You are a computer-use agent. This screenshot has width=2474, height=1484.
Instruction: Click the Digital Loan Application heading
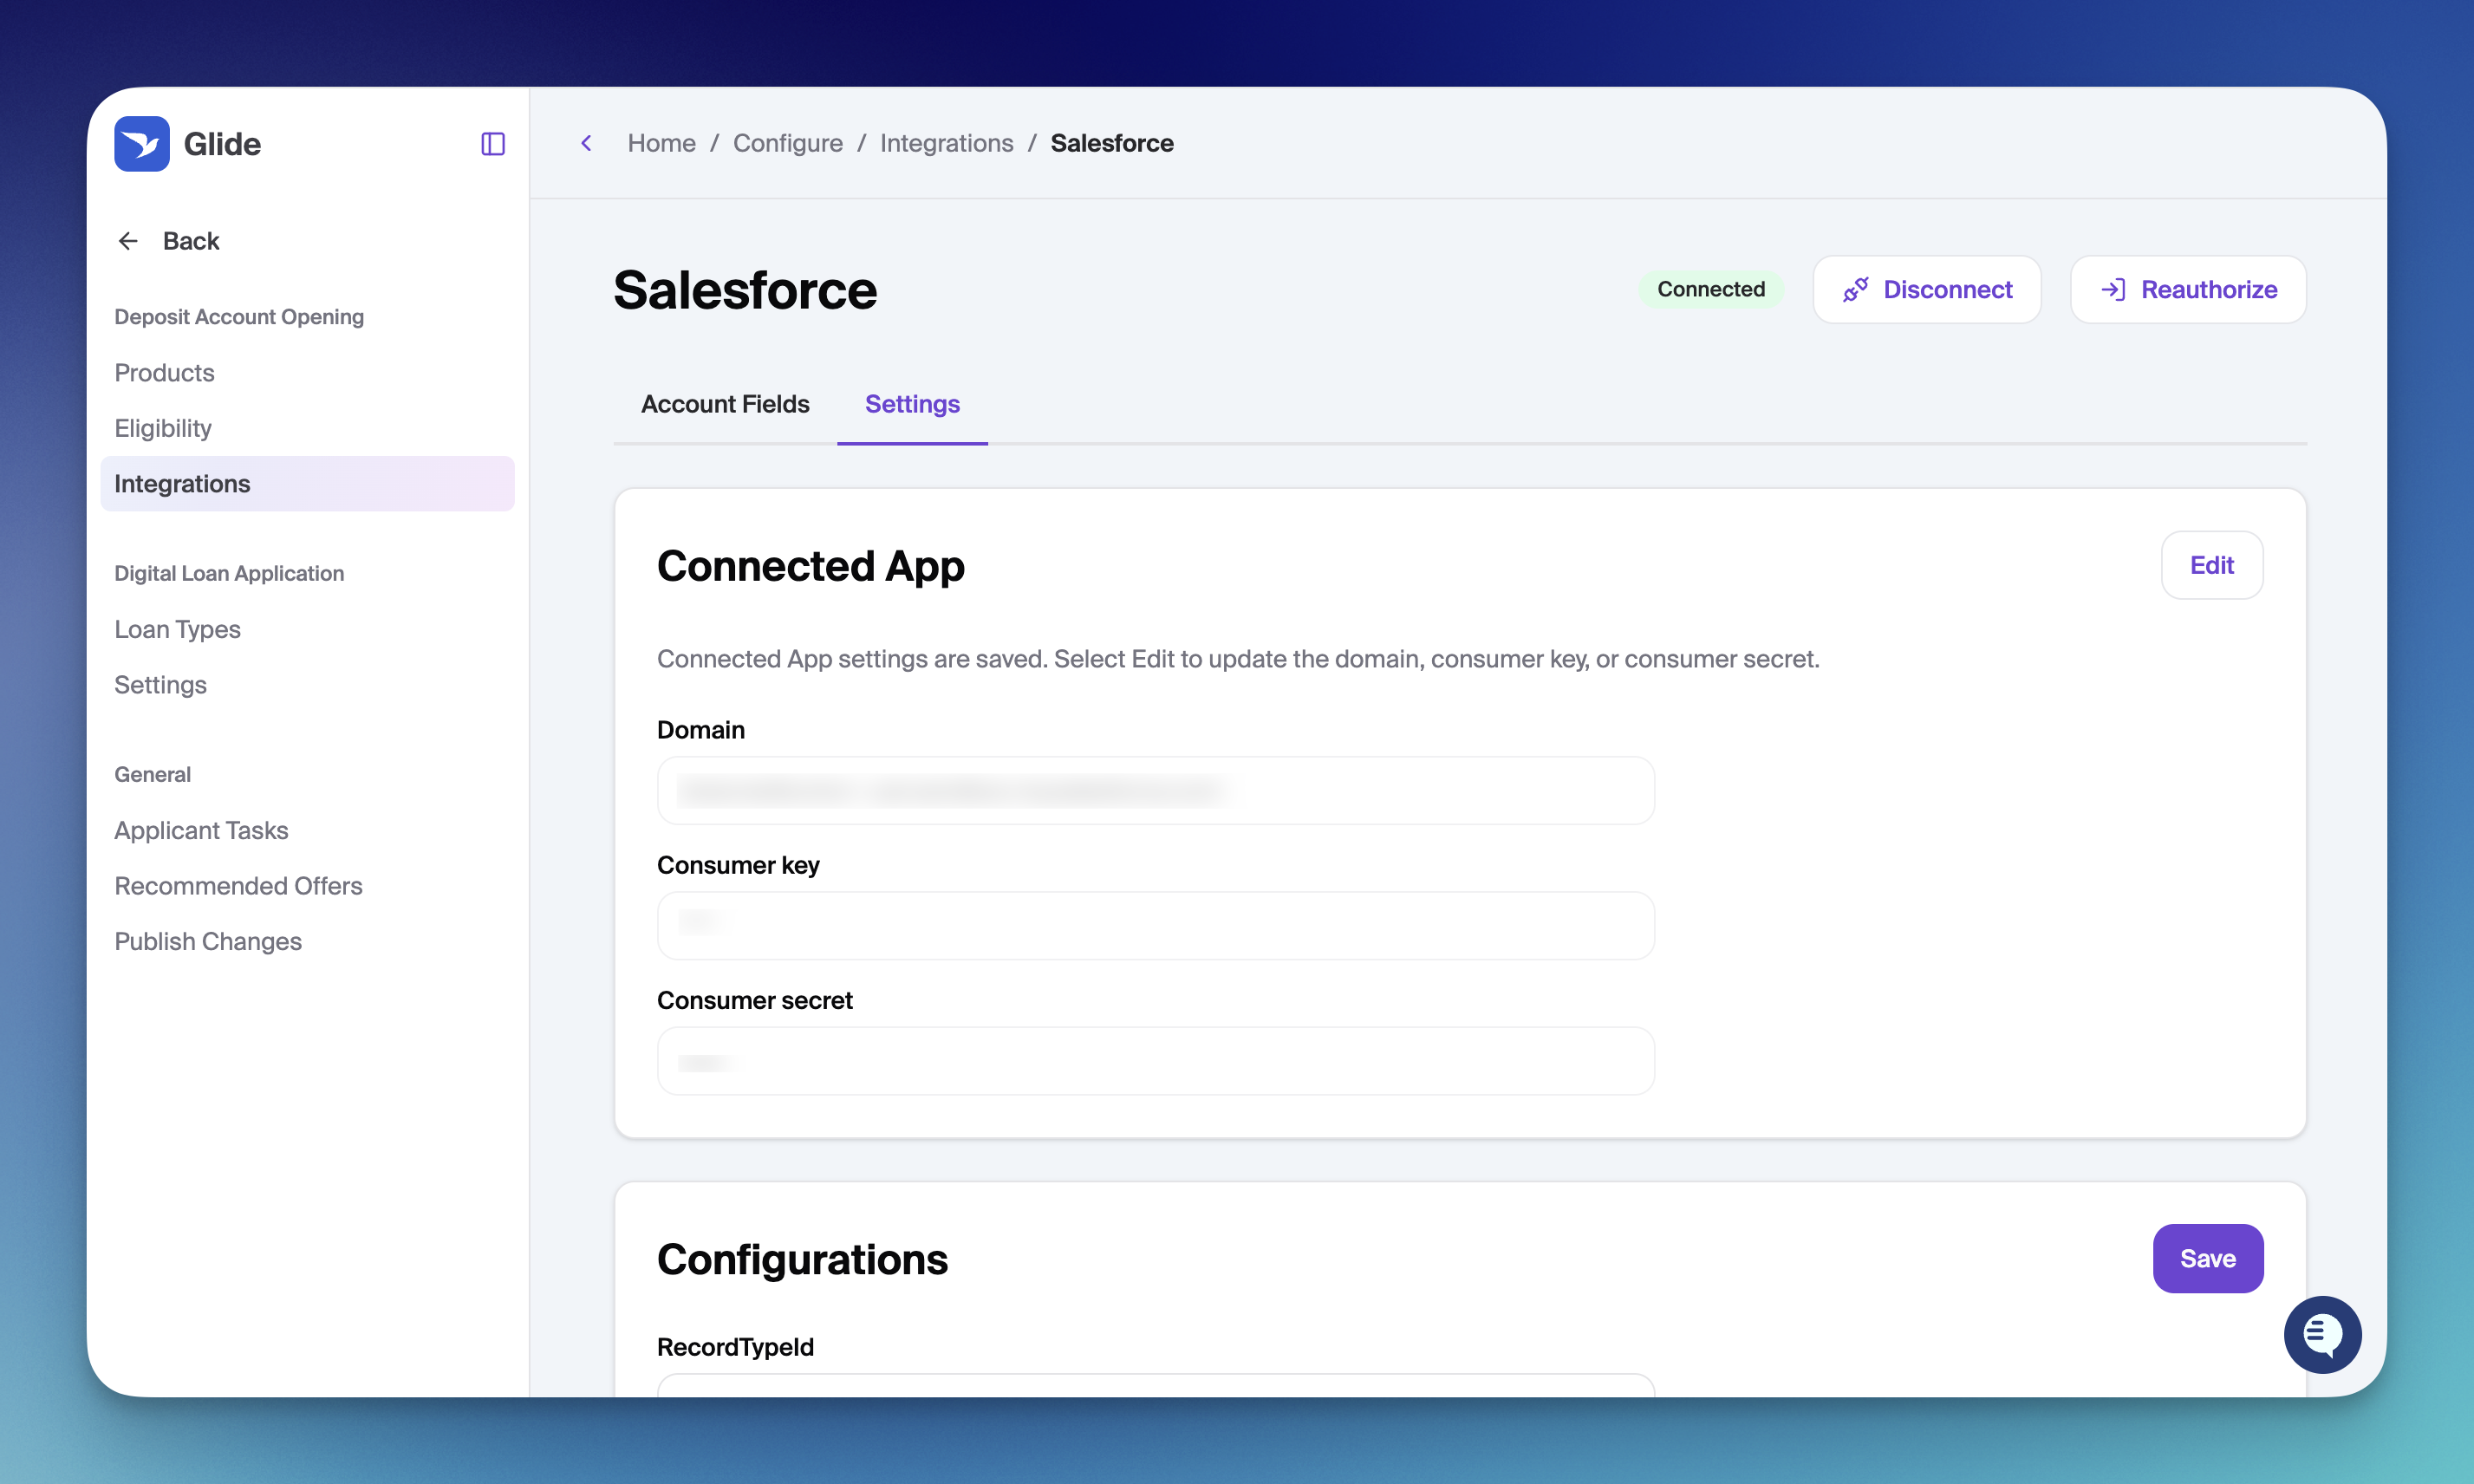pos(229,573)
